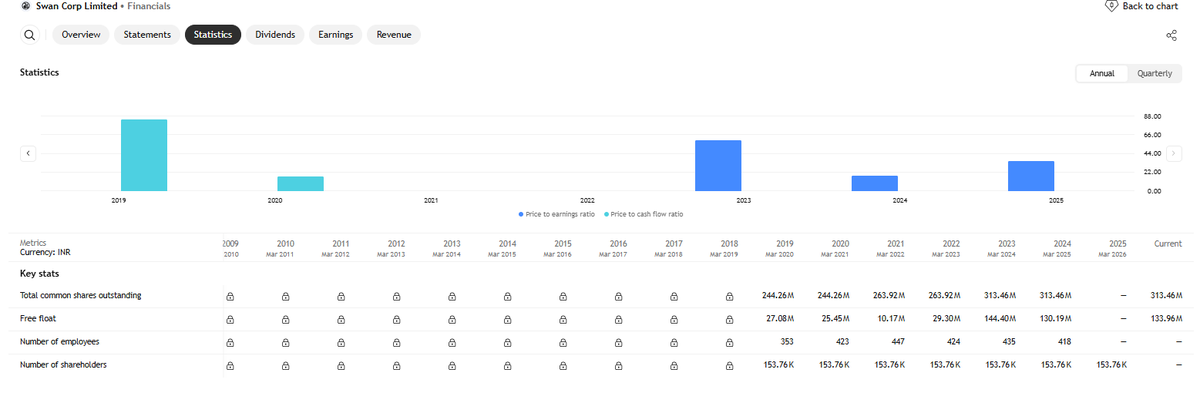Viewport: 1200px width, 393px height.
Task: Open the Overview tab
Action: pos(81,35)
